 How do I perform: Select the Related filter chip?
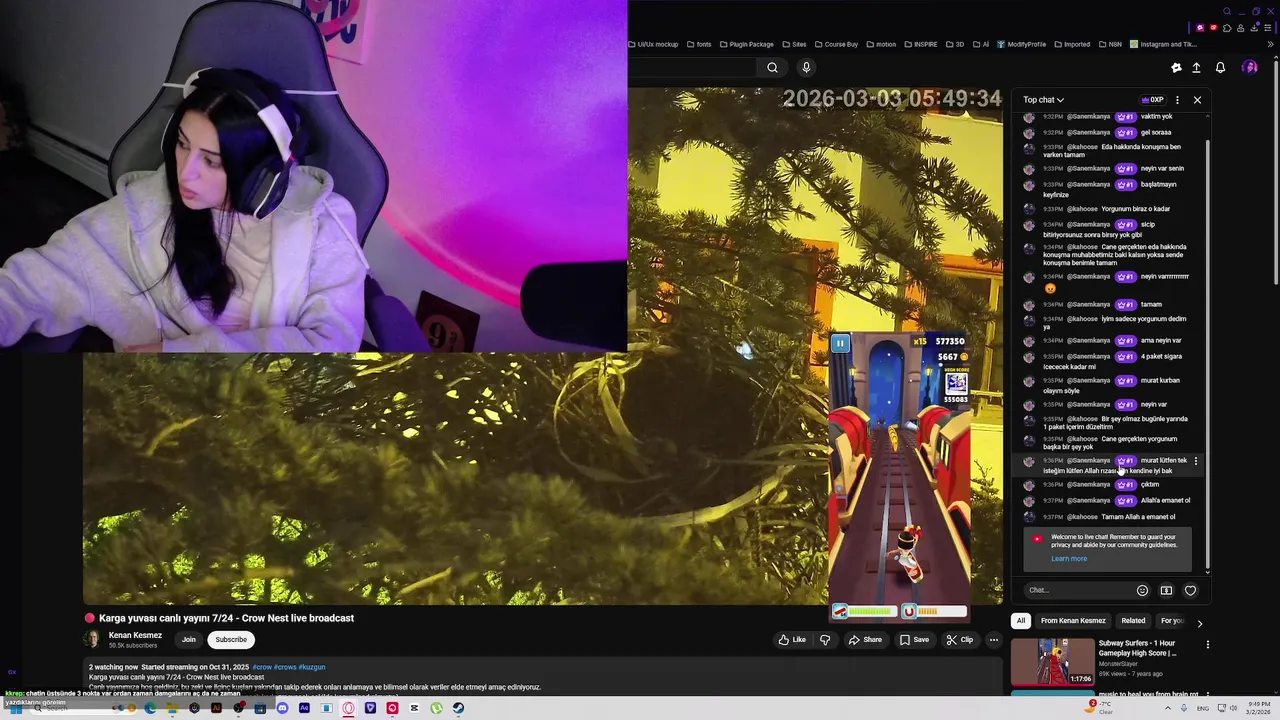click(1133, 621)
